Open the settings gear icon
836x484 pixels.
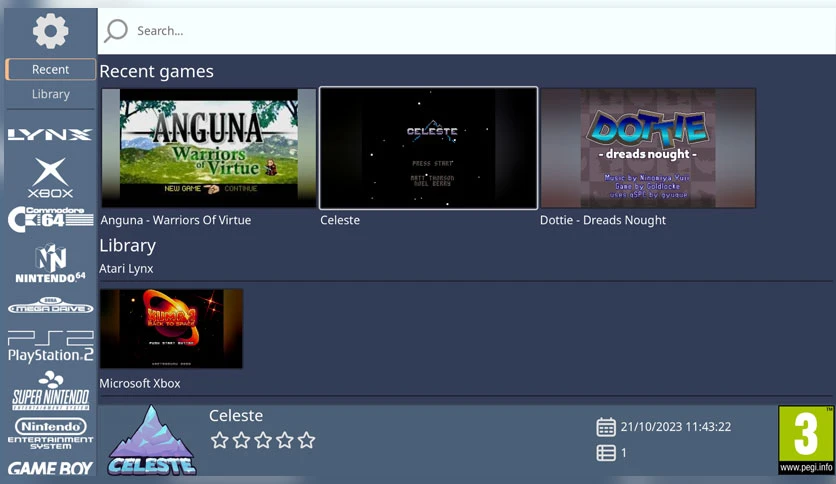pyautogui.click(x=51, y=31)
